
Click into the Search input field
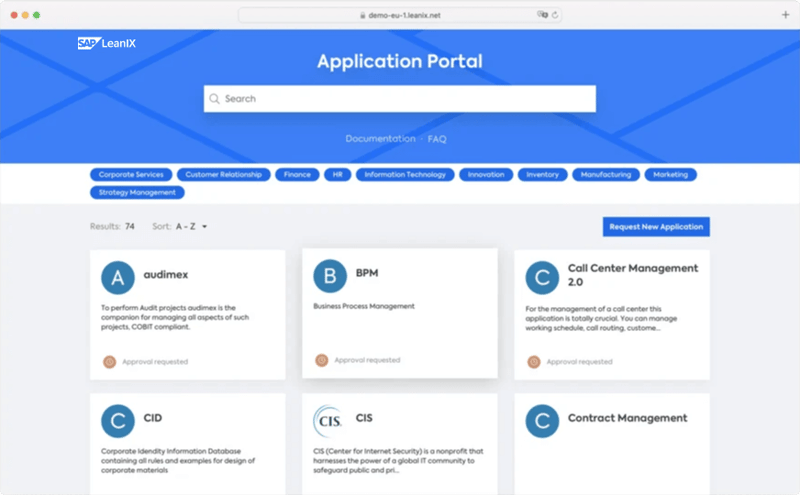pos(400,99)
